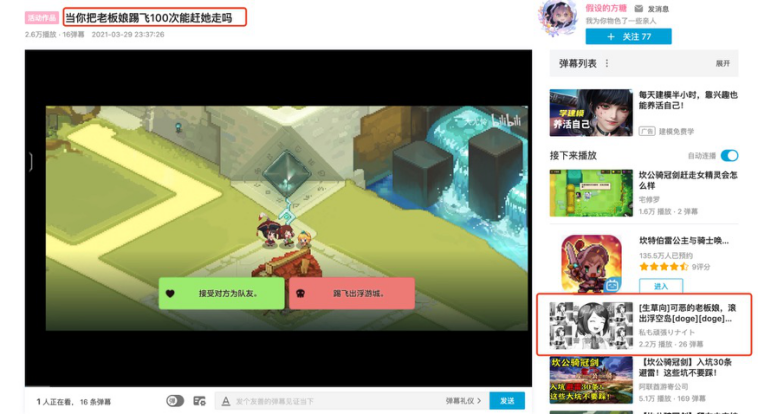Click the 2.6万播放 · 16弹幕 stats text
This screenshot has width=758, height=414.
[x=55, y=34]
